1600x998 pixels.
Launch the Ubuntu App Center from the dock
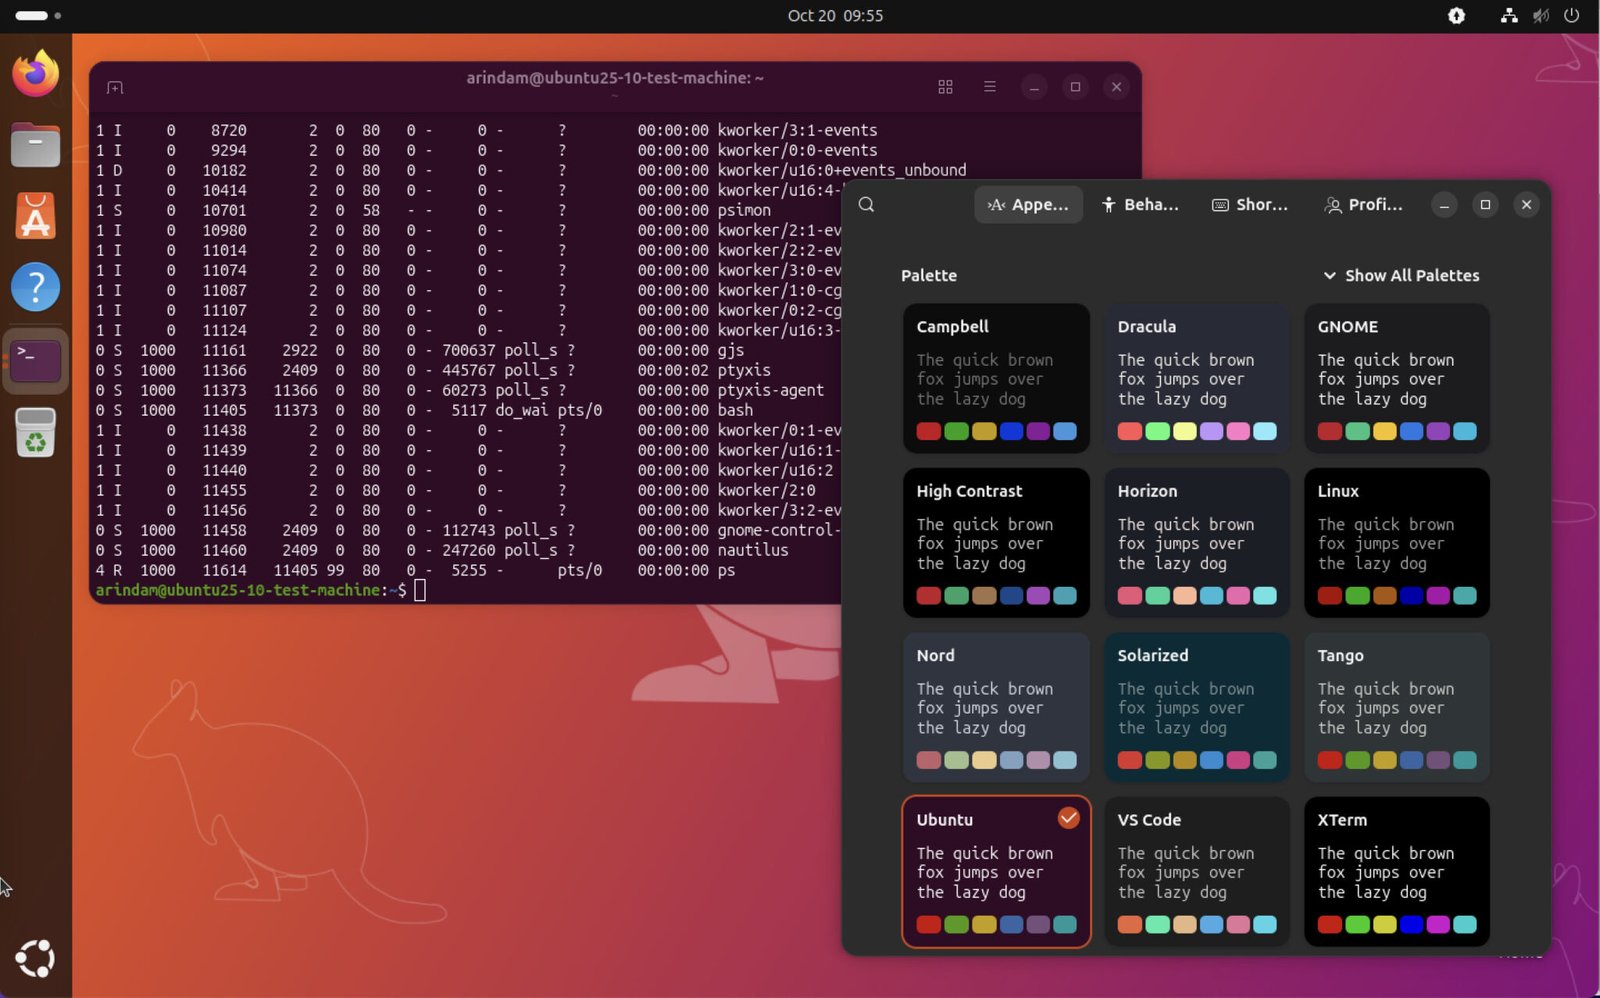click(35, 216)
